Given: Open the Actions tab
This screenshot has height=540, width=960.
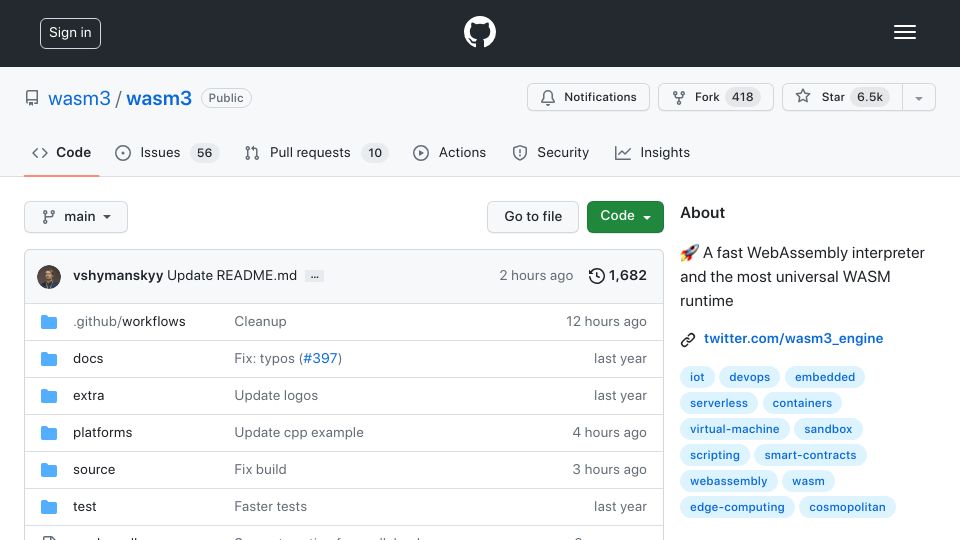Looking at the screenshot, I should pyautogui.click(x=449, y=152).
